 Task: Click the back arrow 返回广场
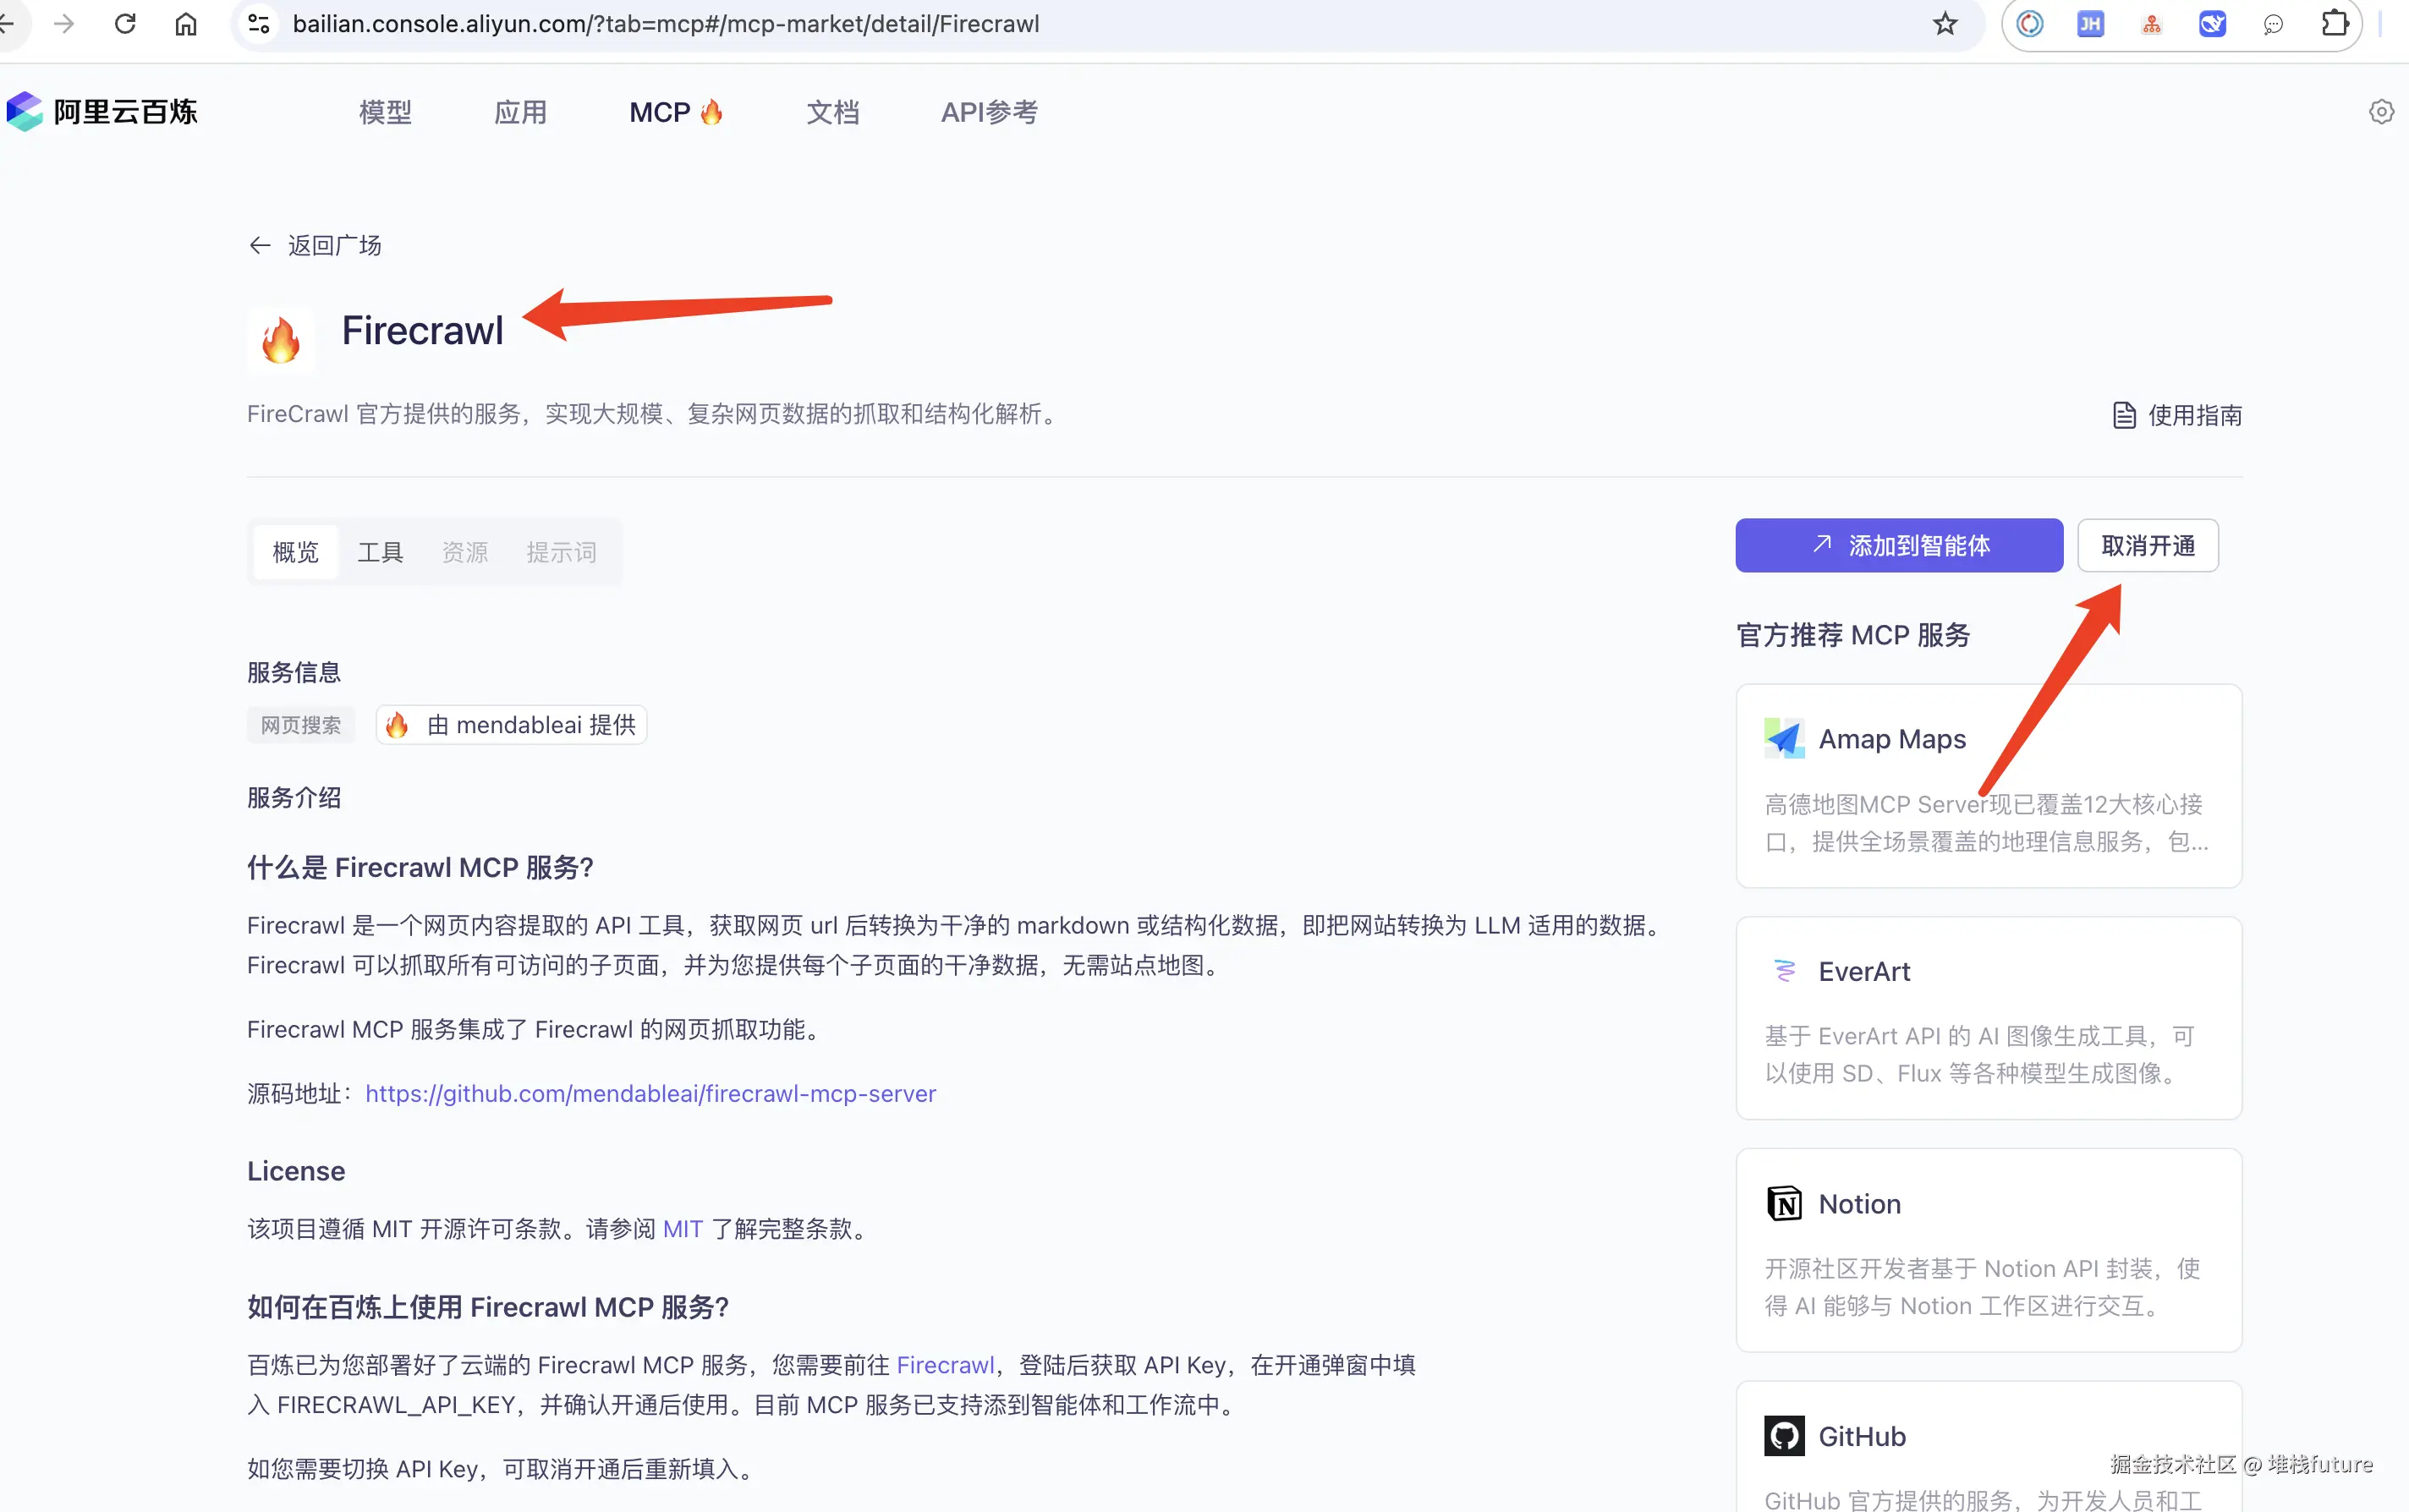click(315, 245)
